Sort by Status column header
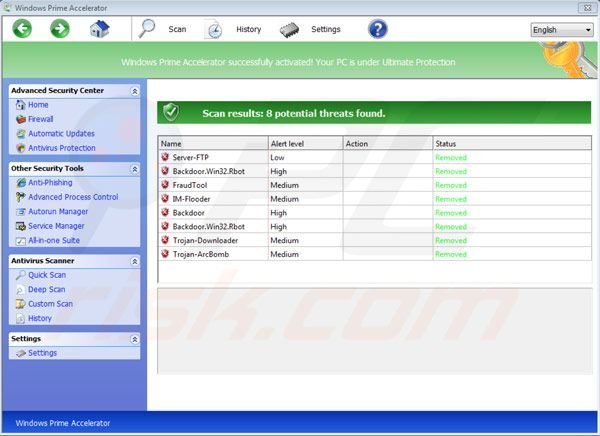 pyautogui.click(x=512, y=144)
